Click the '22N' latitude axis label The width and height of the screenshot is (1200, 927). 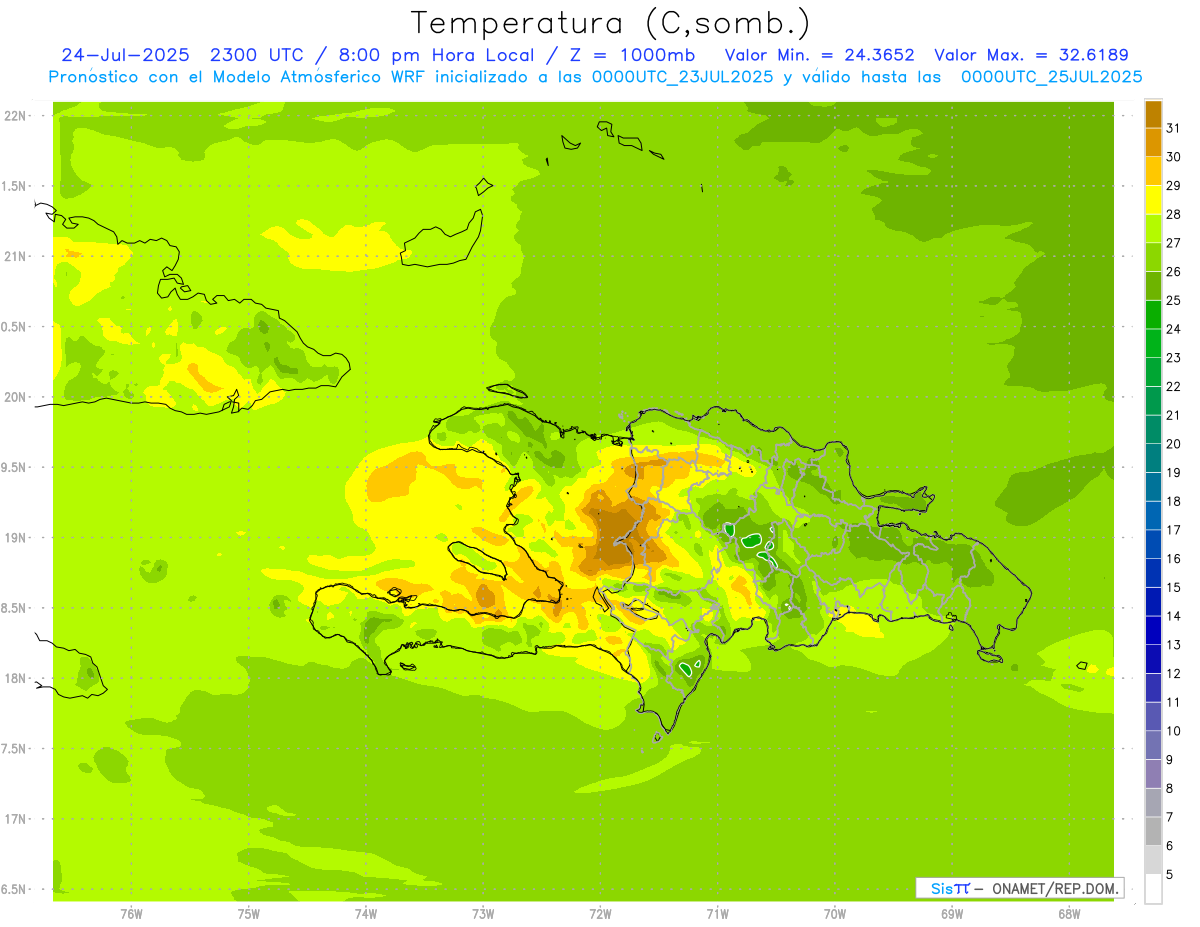tap(15, 116)
